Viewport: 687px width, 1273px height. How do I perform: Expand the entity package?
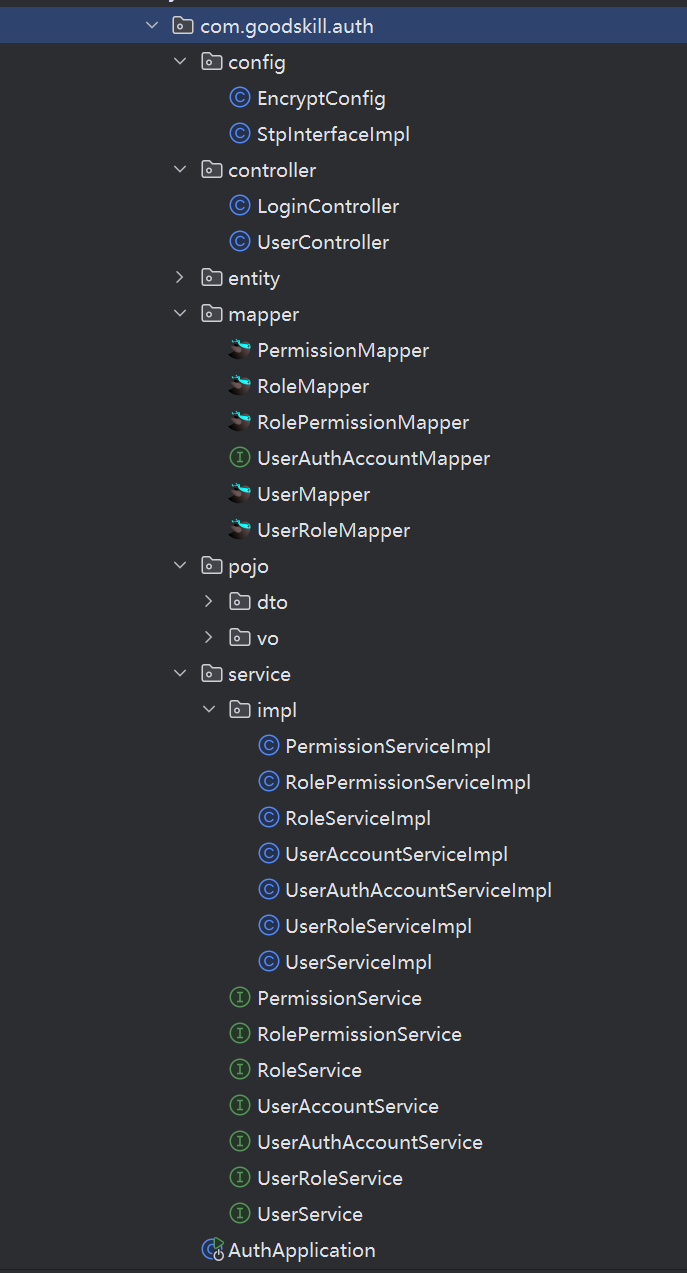(180, 278)
